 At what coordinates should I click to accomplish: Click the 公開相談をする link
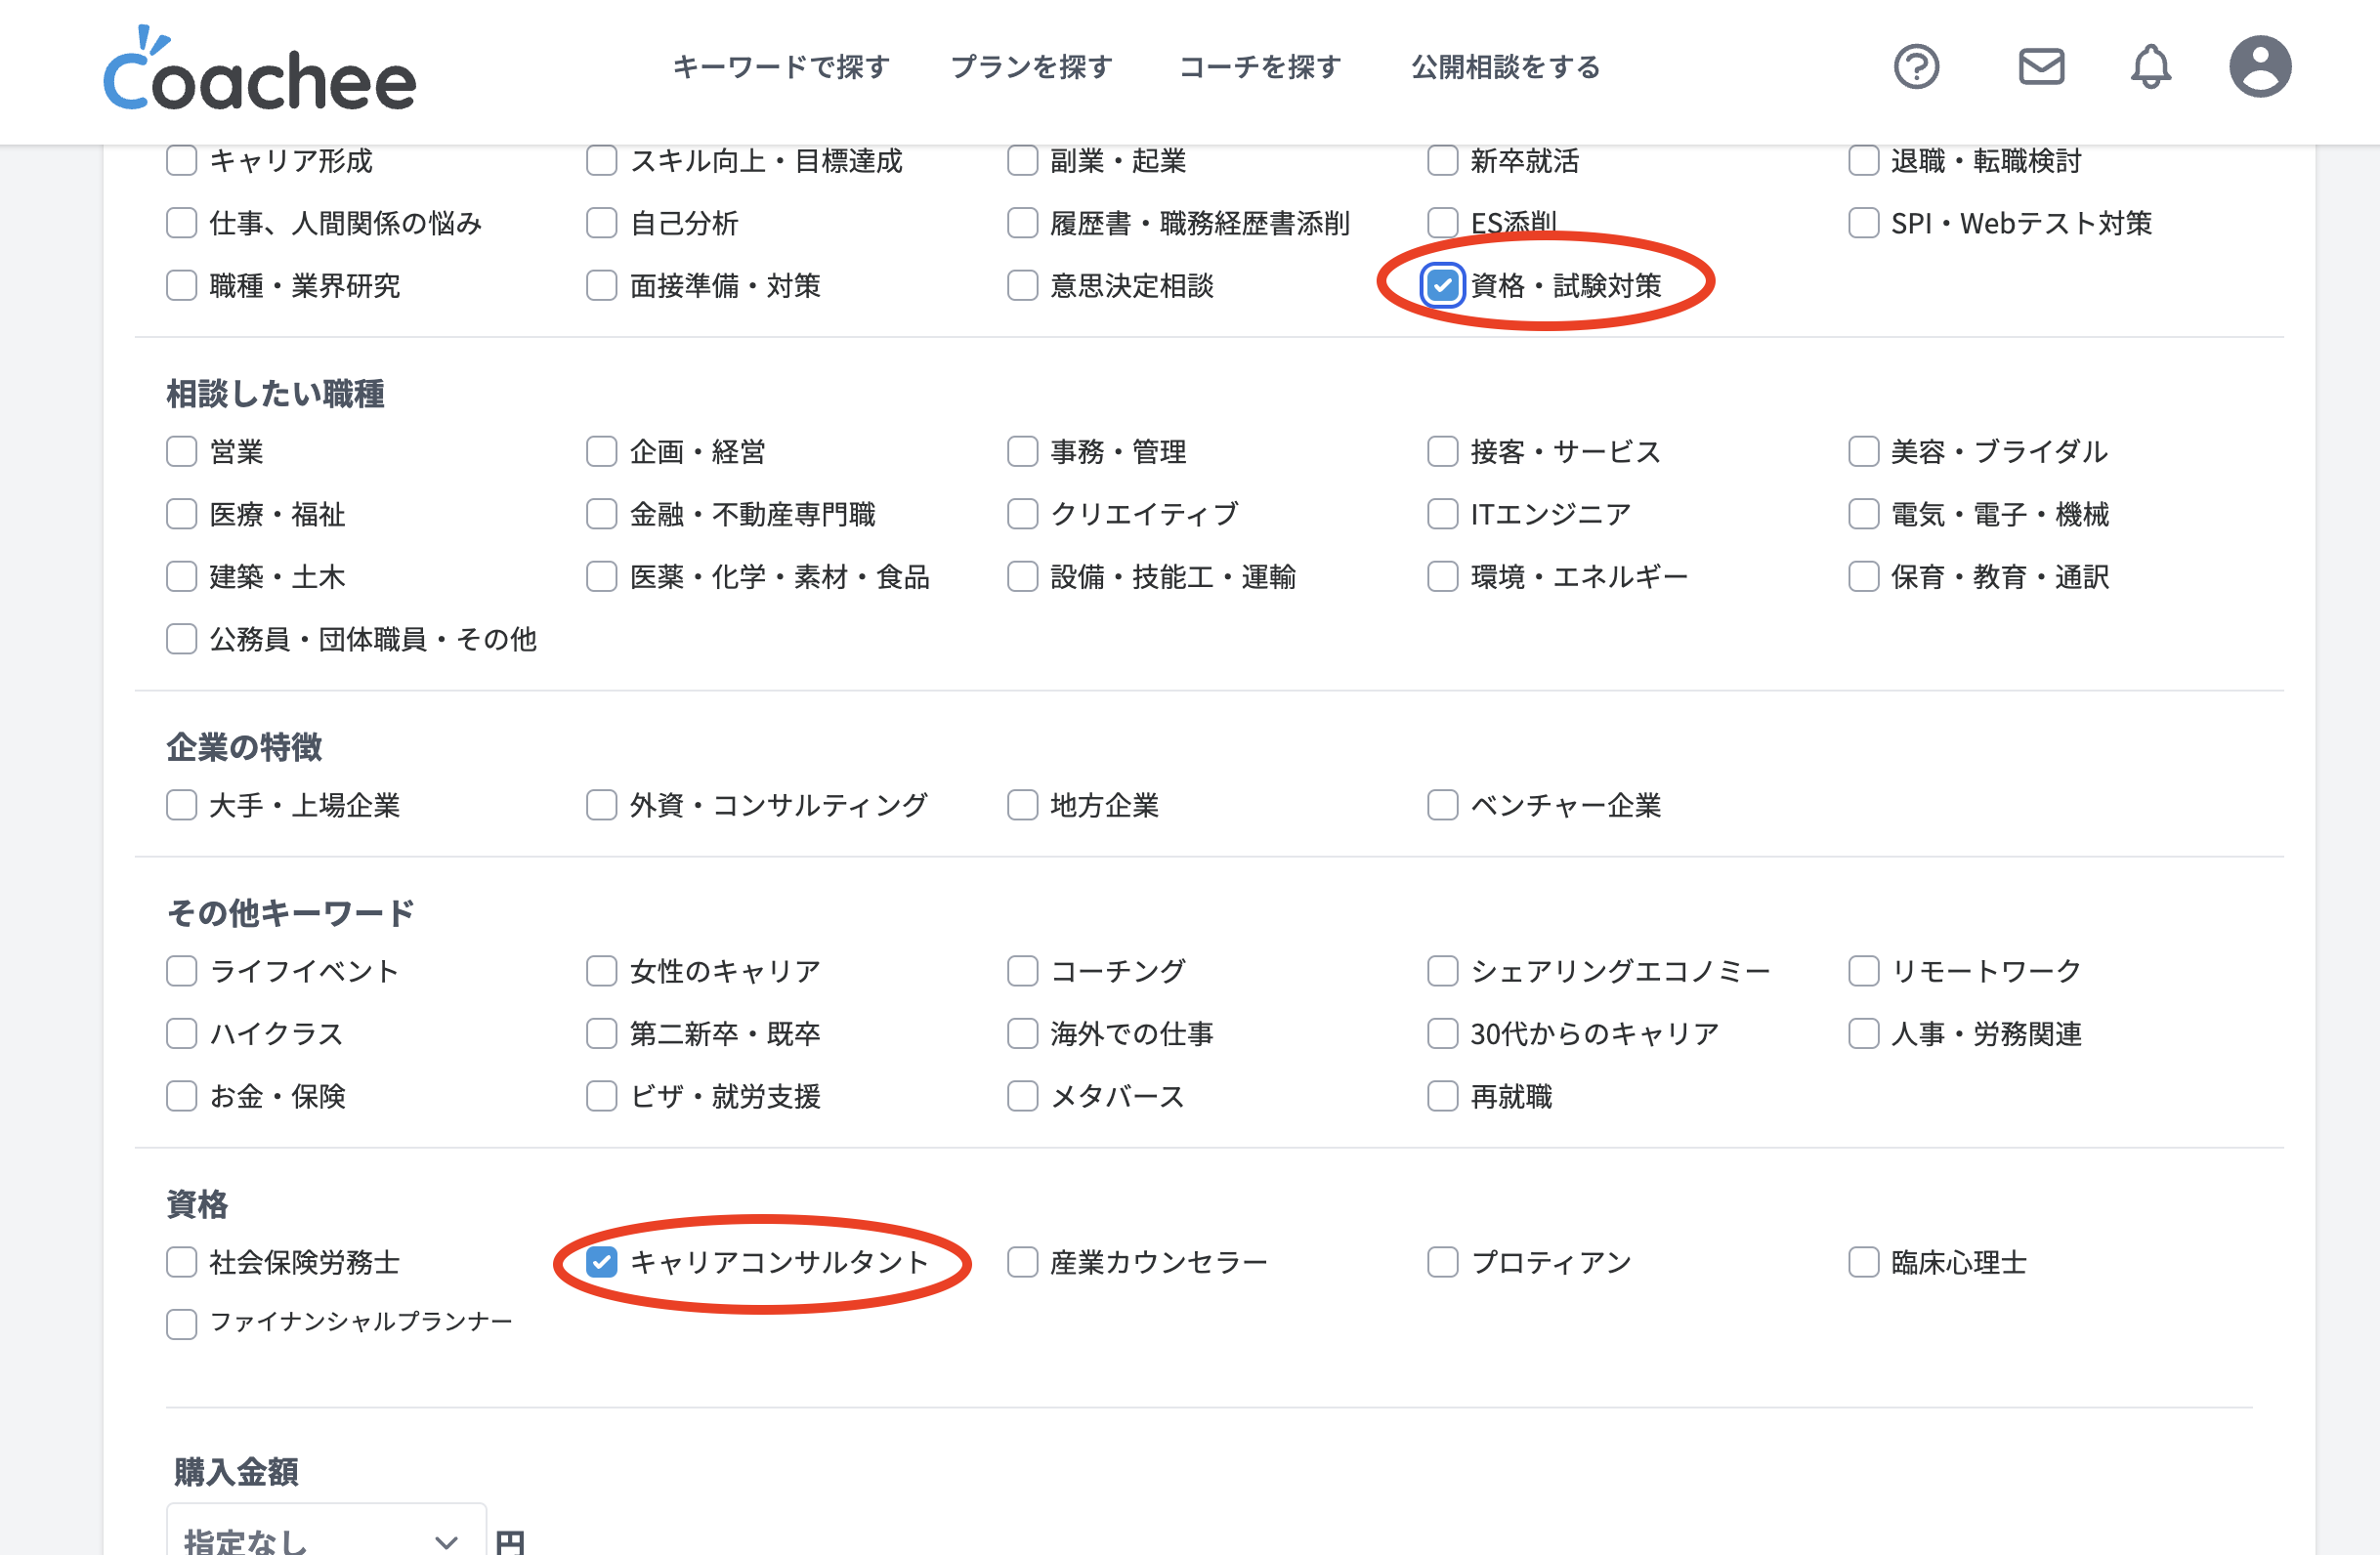pos(1505,67)
